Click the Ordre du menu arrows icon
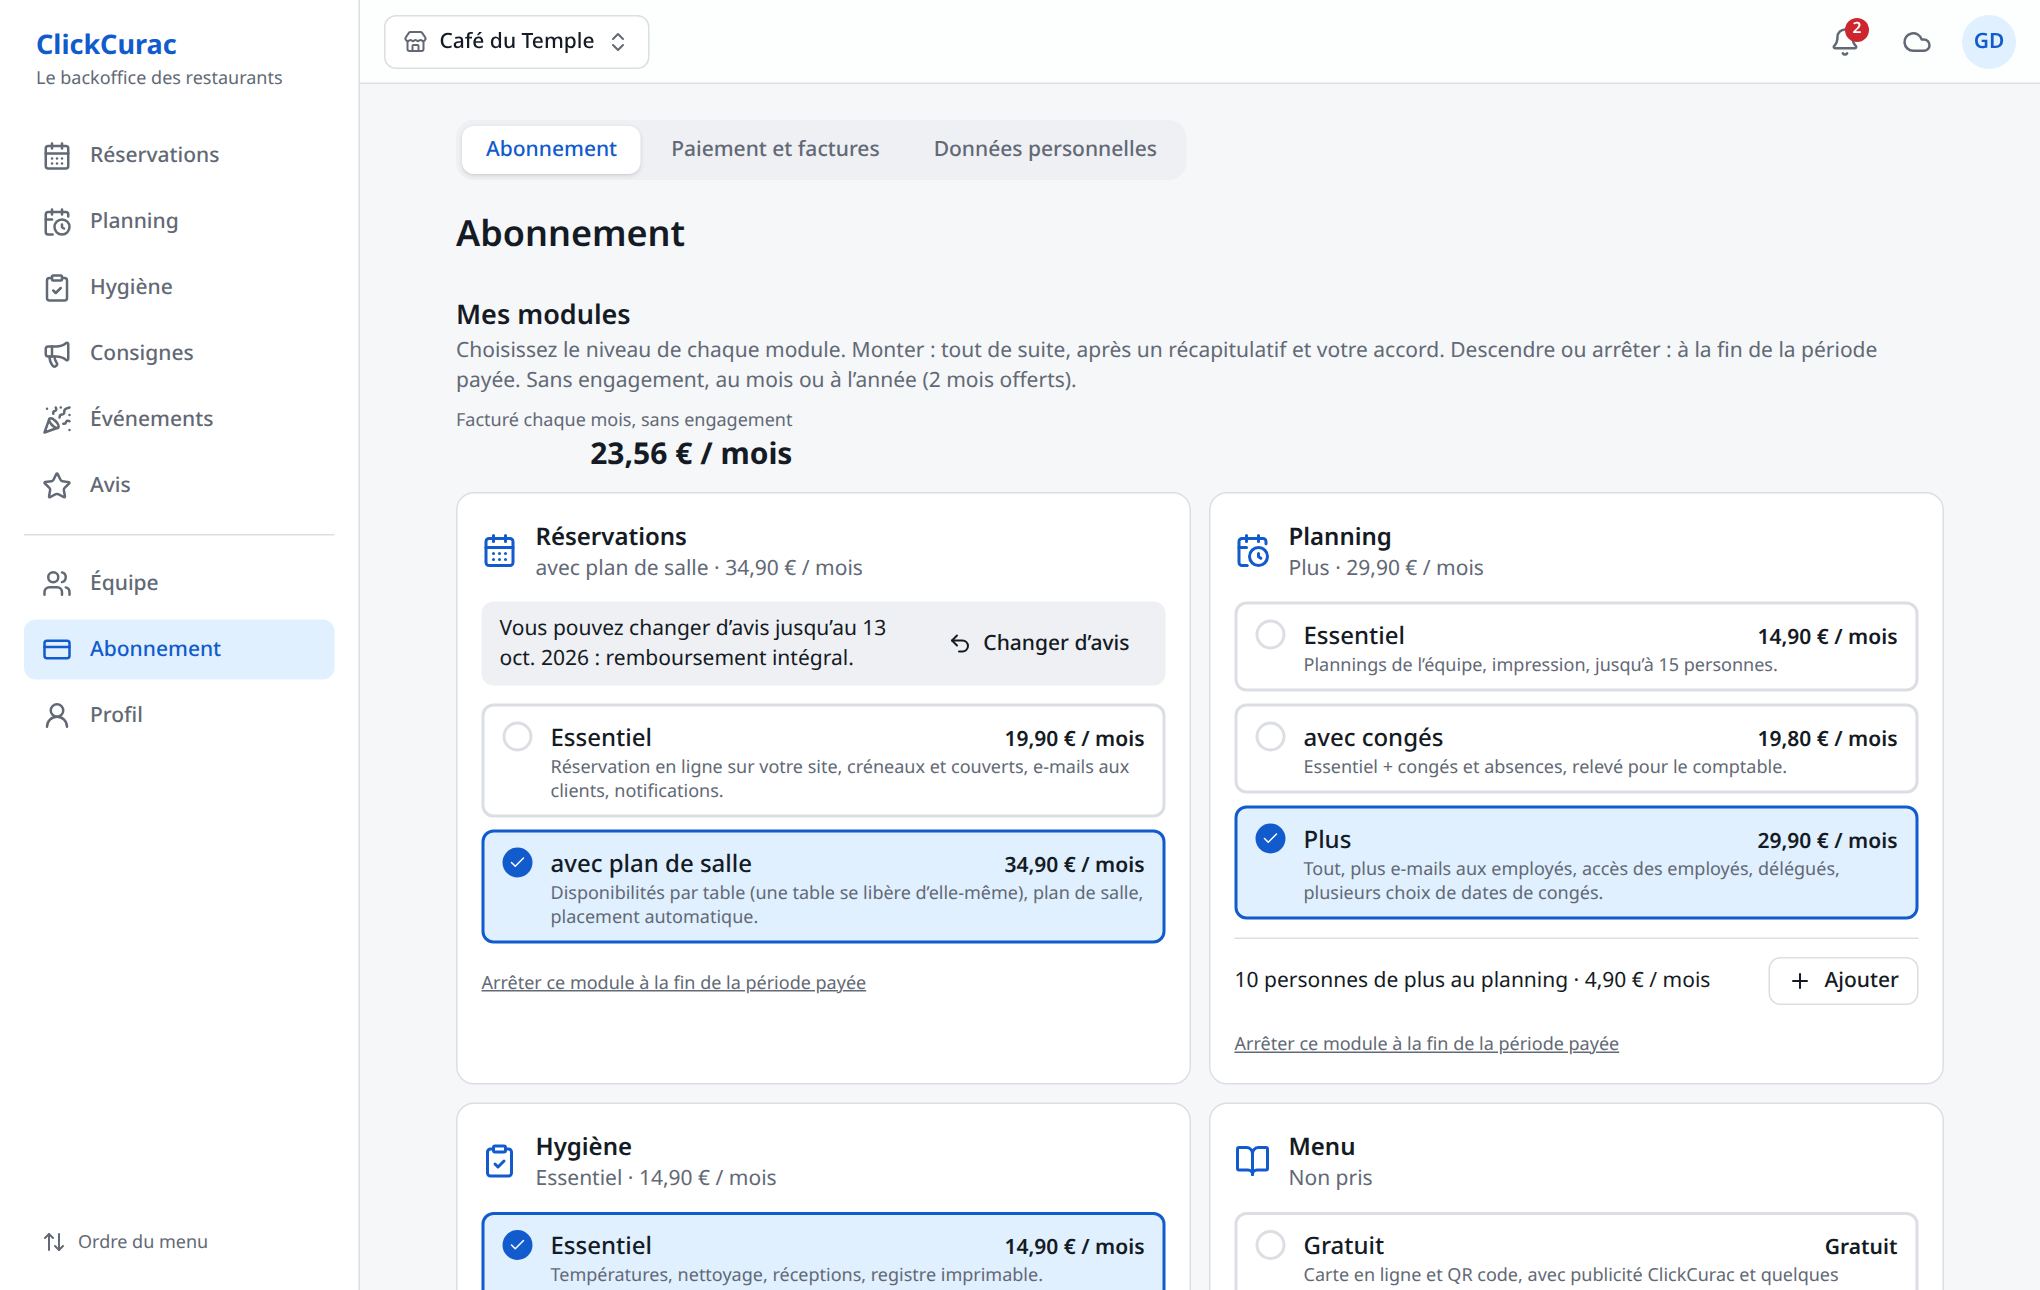 54,1242
